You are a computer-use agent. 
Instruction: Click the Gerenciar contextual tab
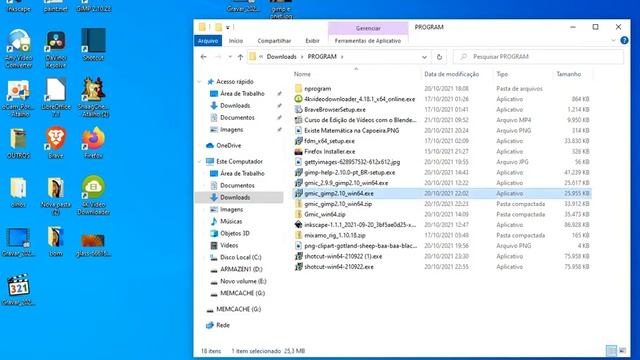point(368,28)
